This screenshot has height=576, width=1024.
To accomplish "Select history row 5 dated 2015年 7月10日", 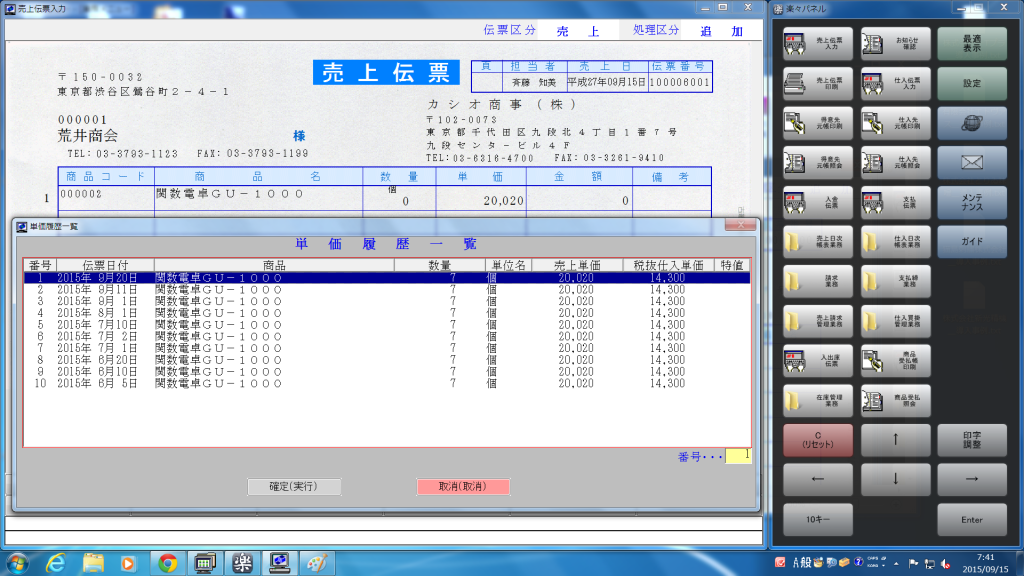I will (387, 325).
